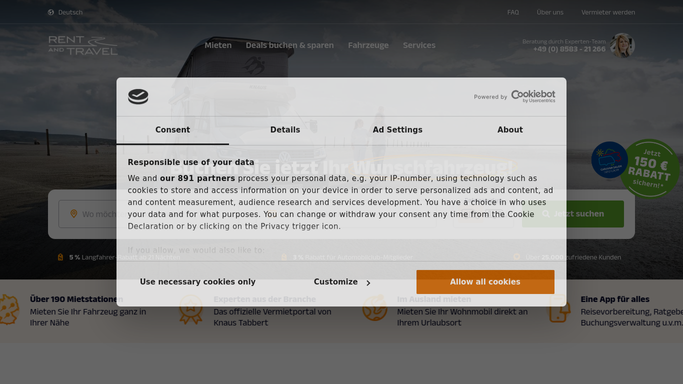Click the Rent and Travel logo

tap(83, 45)
